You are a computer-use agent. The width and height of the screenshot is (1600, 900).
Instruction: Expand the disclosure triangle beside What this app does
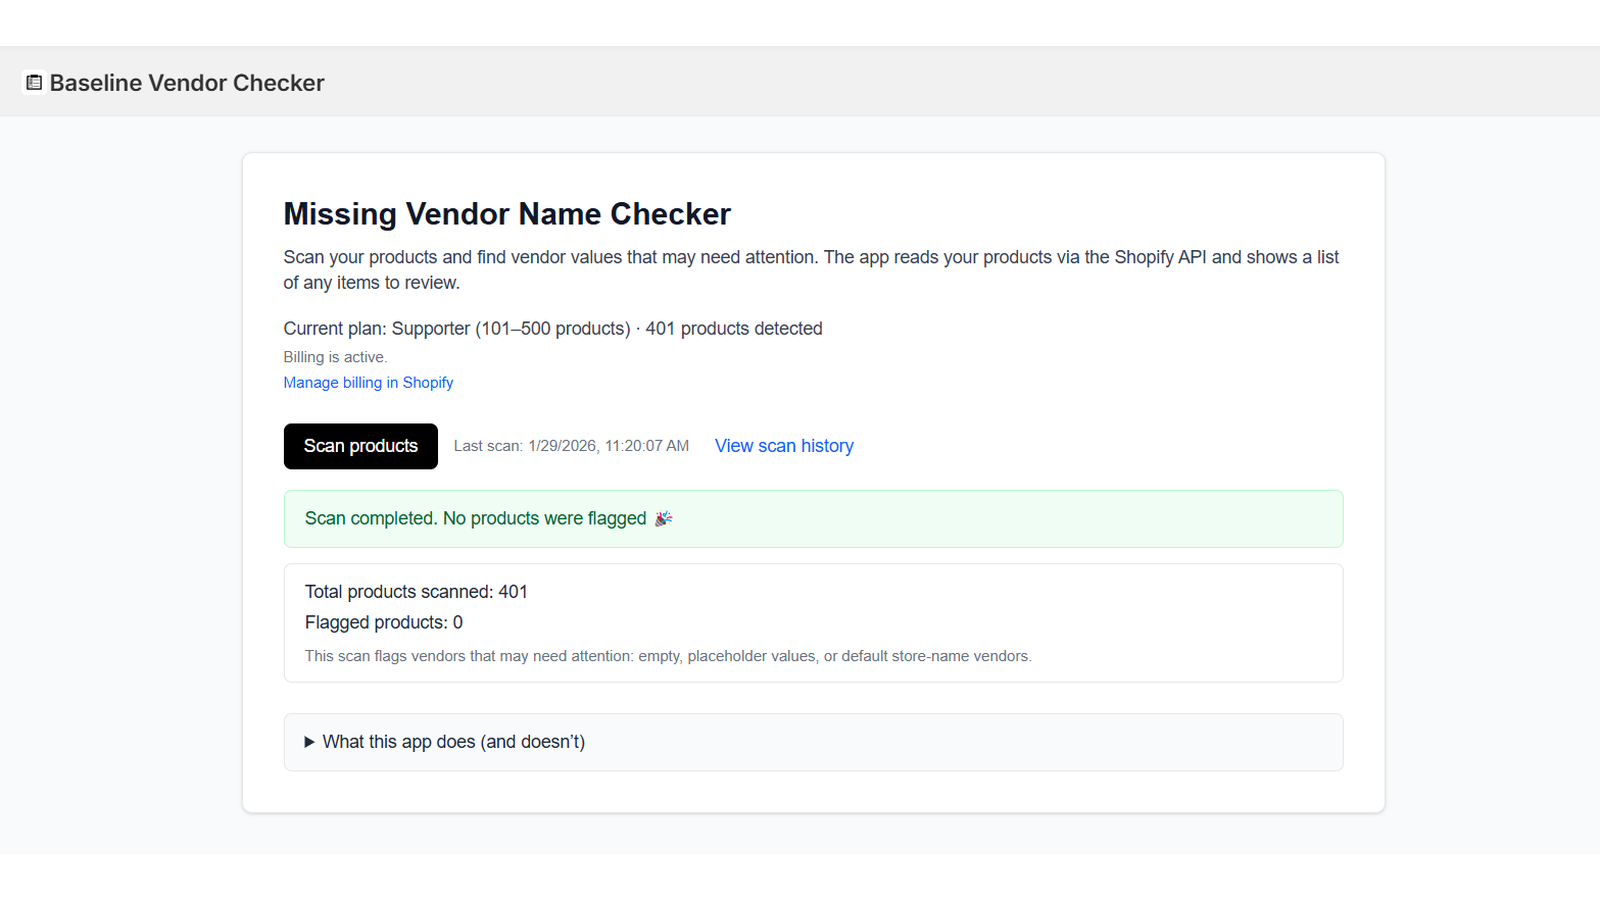(x=309, y=742)
